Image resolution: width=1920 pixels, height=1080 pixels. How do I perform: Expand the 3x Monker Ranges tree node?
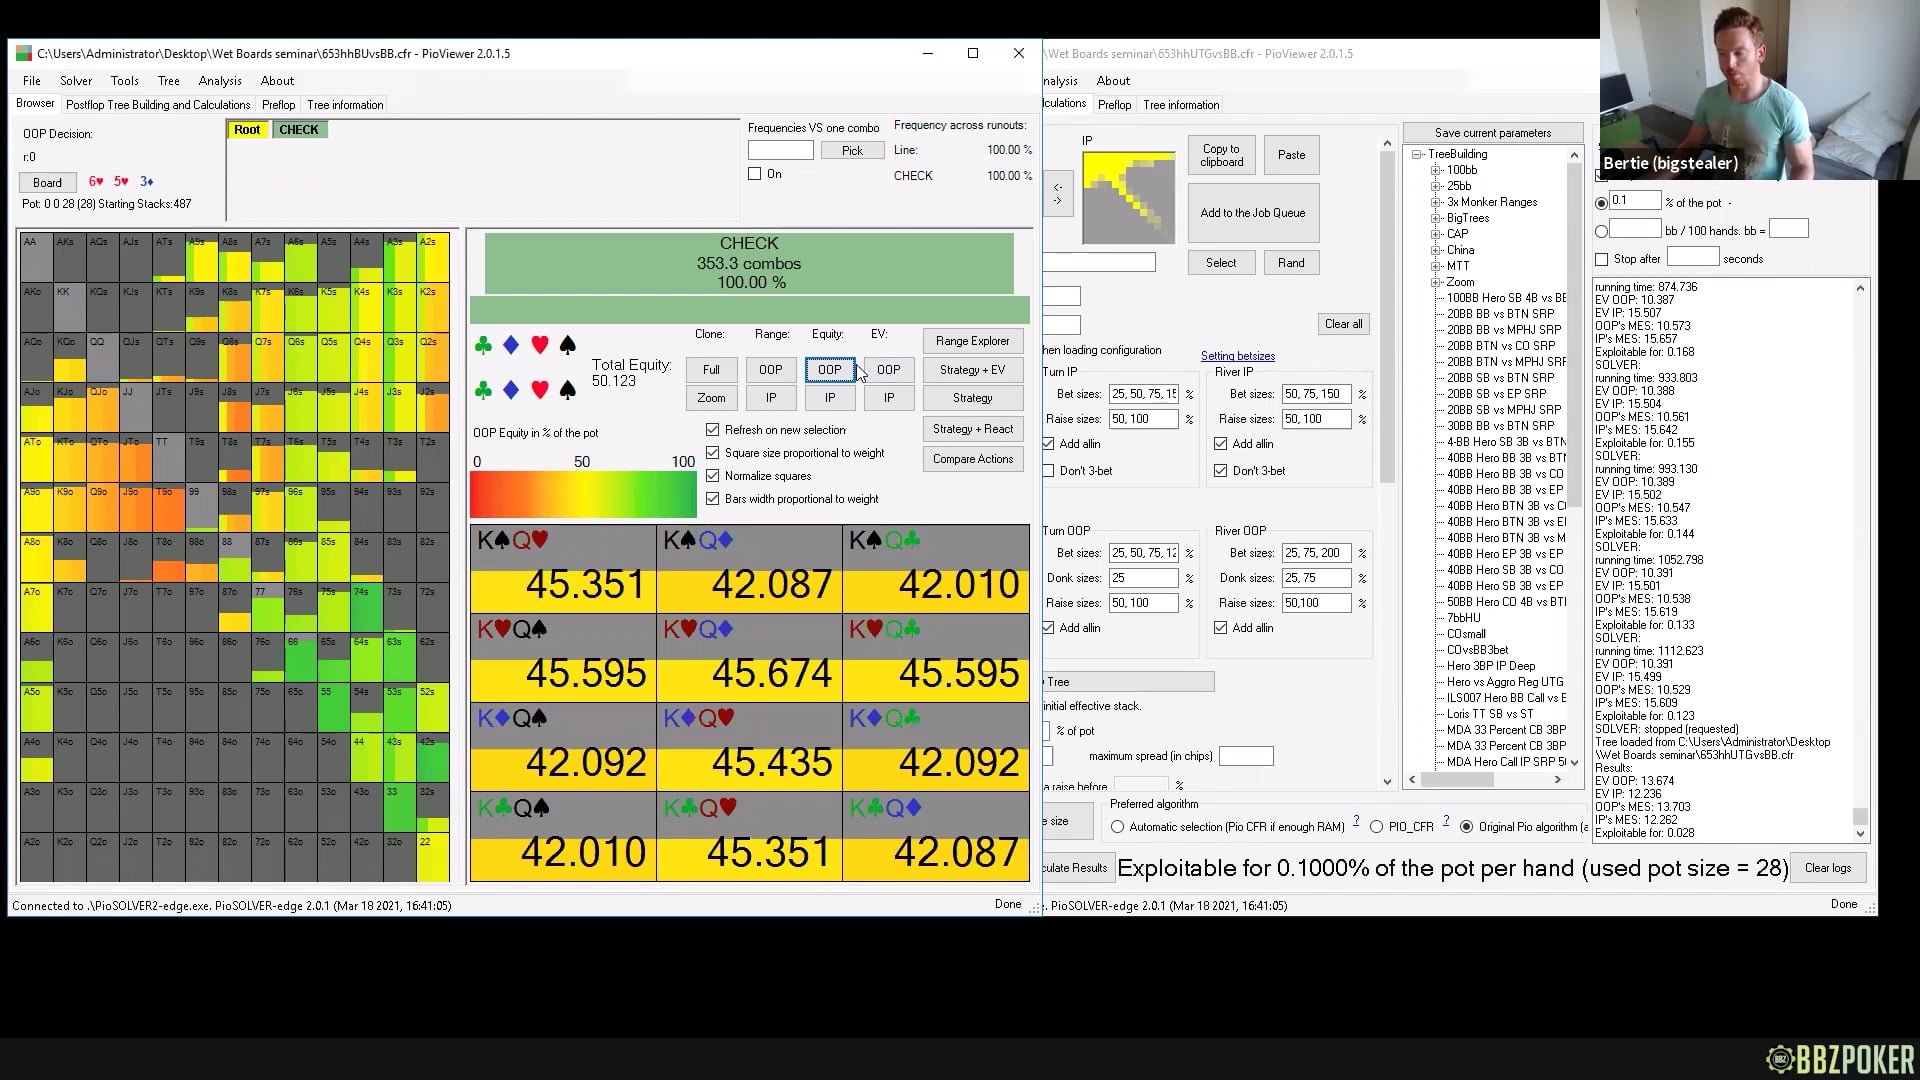[x=1436, y=202]
